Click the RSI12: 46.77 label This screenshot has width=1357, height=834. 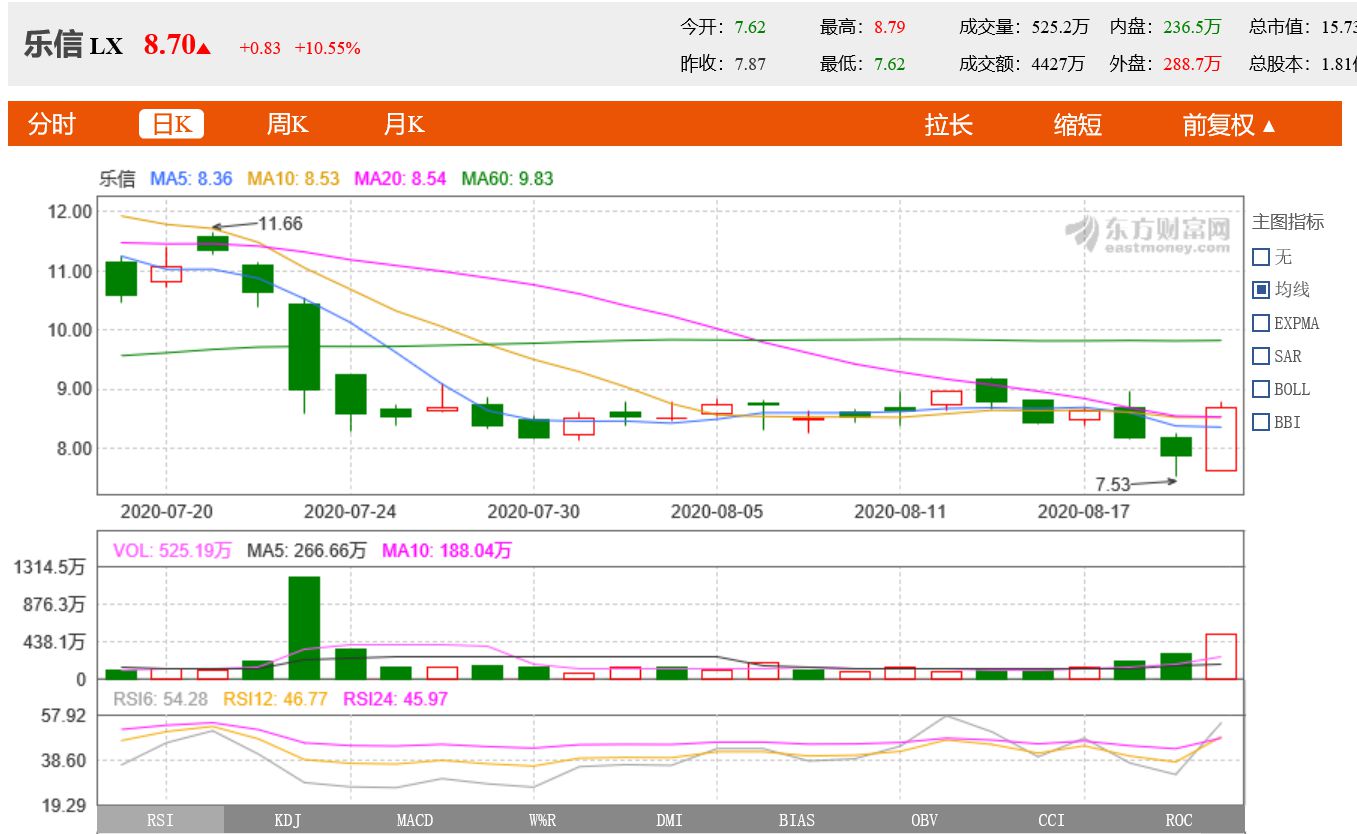[275, 699]
